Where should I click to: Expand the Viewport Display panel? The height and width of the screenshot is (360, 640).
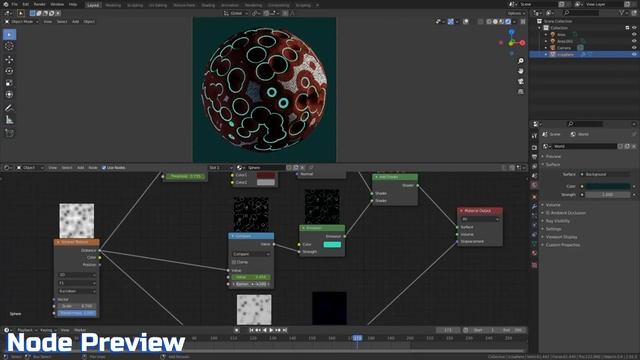click(561, 237)
